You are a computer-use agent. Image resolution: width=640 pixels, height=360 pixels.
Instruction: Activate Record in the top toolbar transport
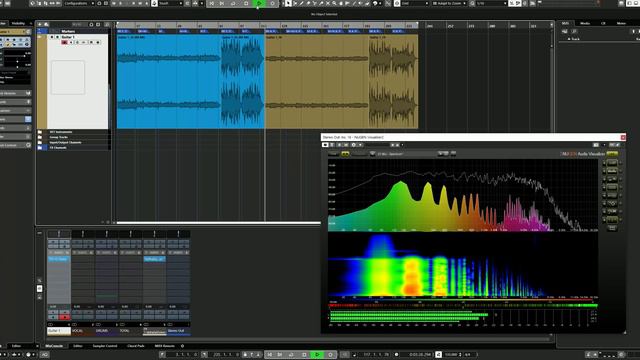point(272,3)
